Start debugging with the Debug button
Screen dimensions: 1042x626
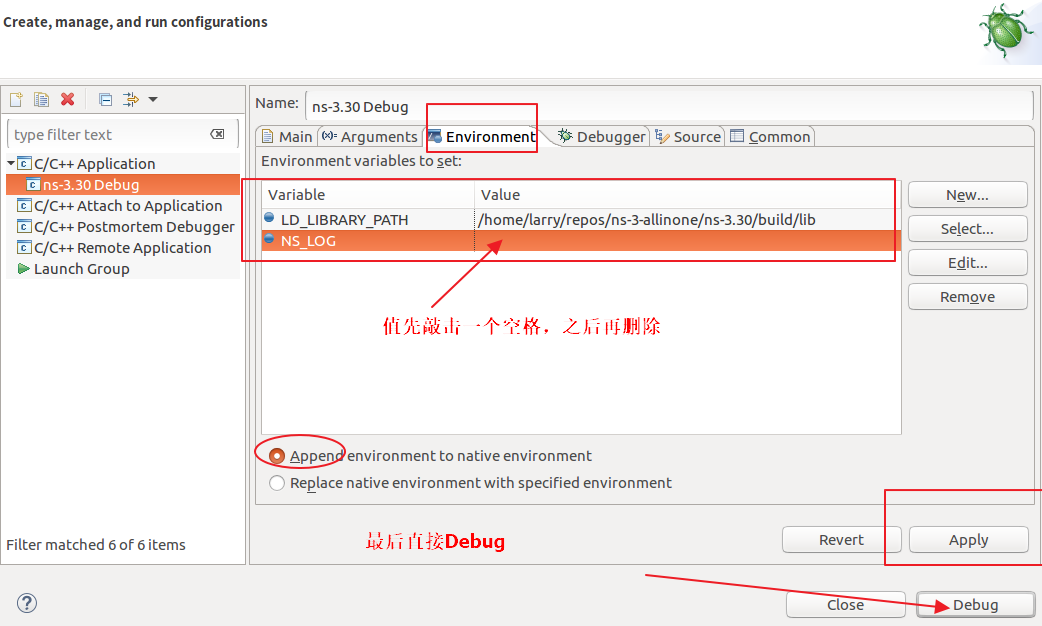pyautogui.click(x=976, y=604)
